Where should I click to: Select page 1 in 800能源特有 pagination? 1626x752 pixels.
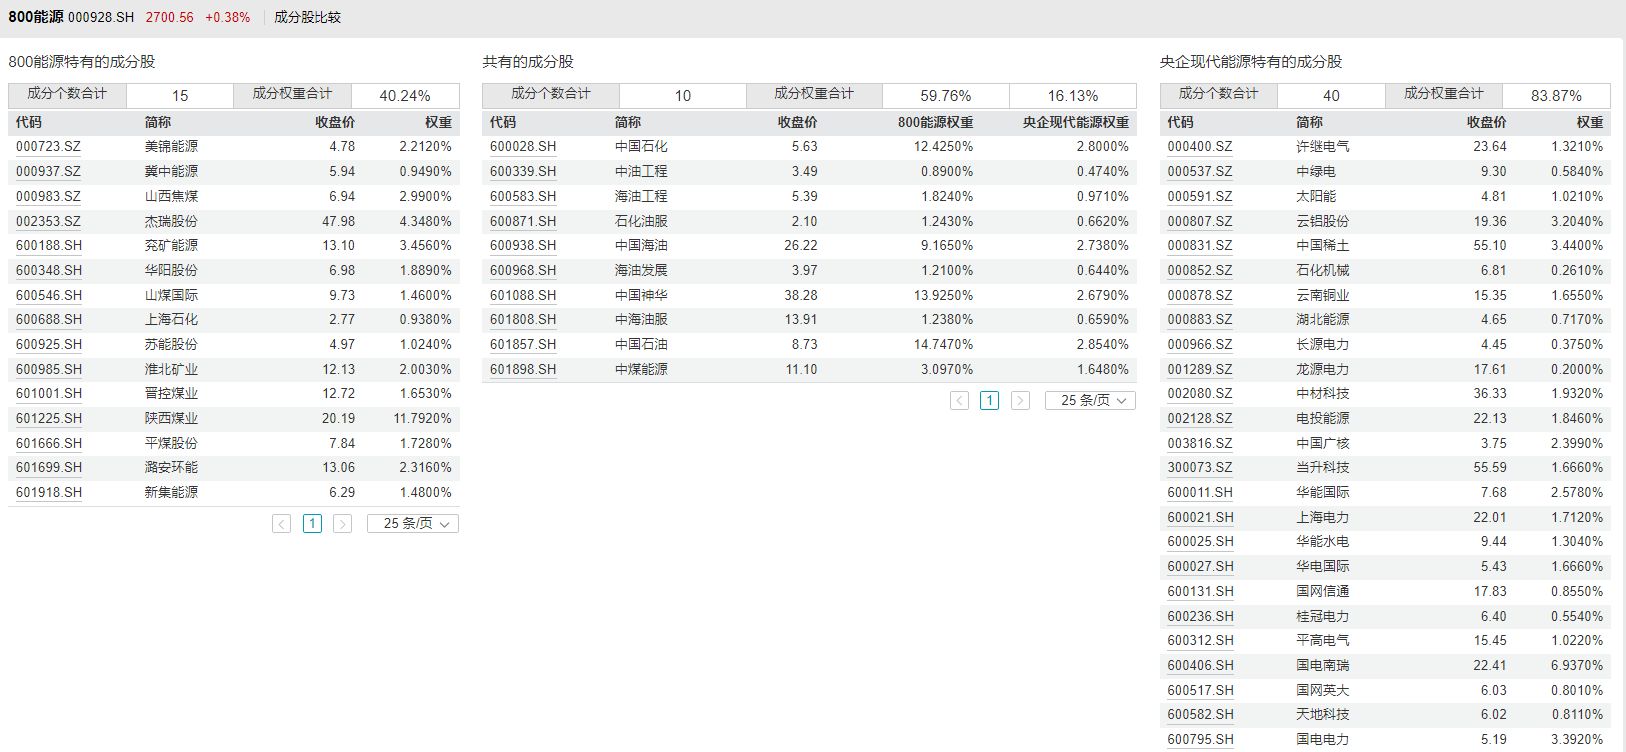point(312,524)
